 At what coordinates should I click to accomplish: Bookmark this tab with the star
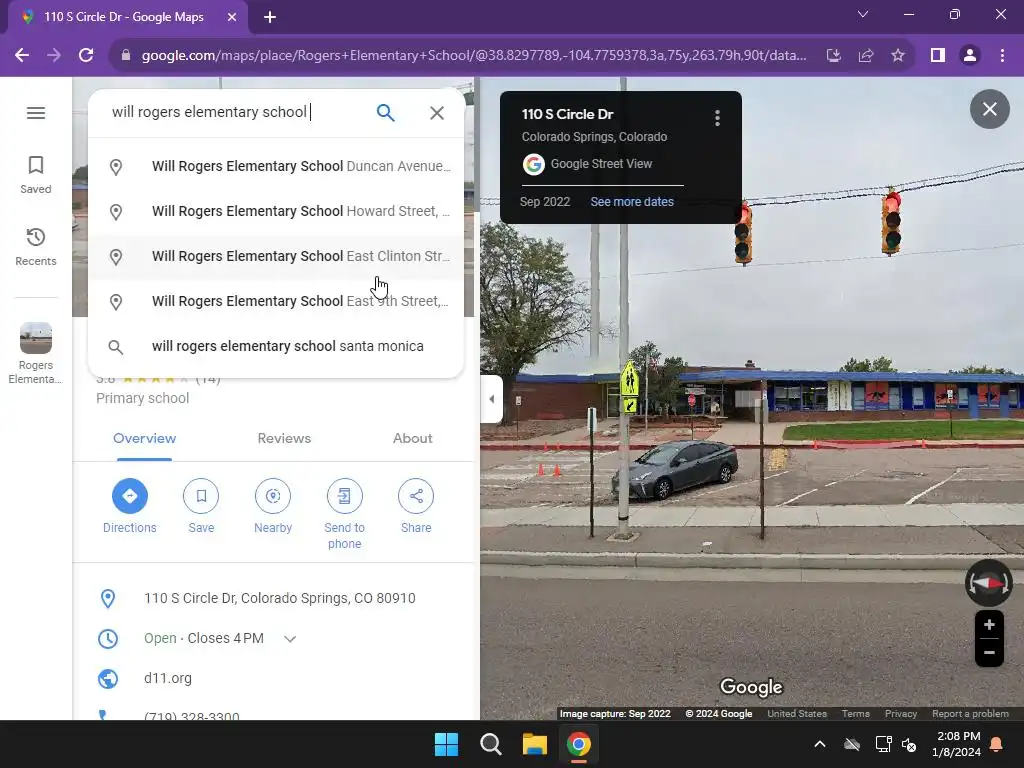[898, 56]
